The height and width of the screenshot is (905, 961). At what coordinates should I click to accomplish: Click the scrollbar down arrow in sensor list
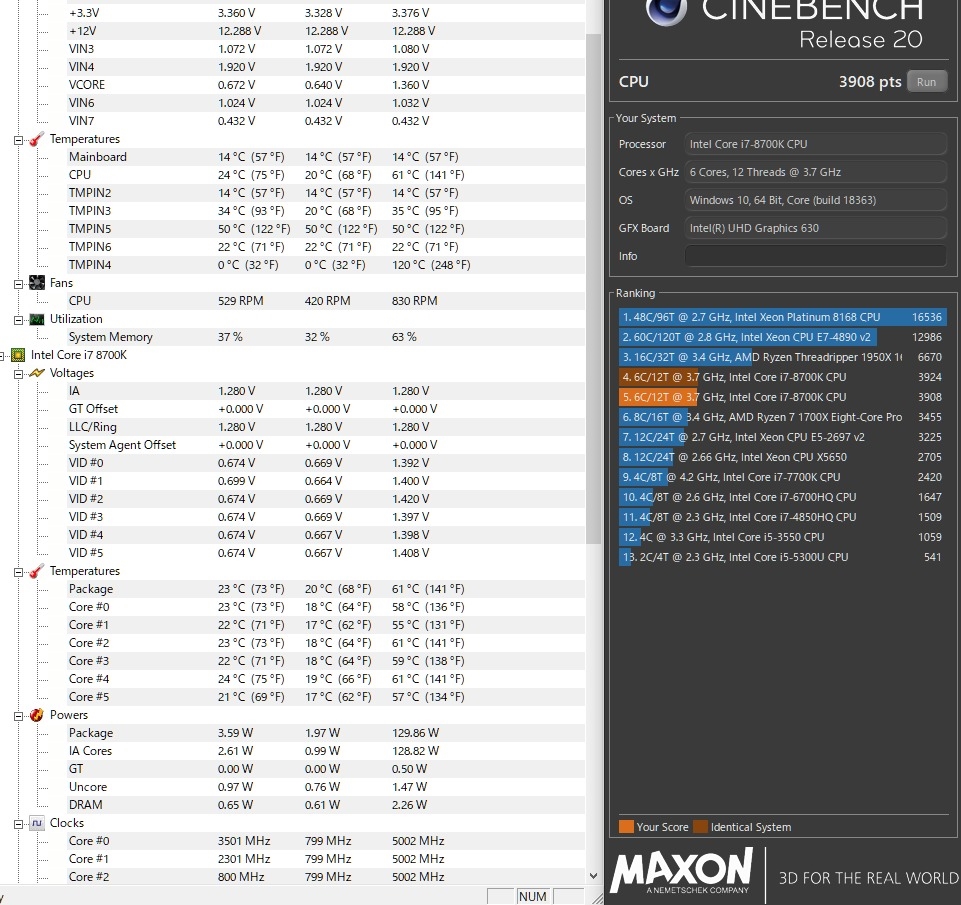[x=593, y=876]
